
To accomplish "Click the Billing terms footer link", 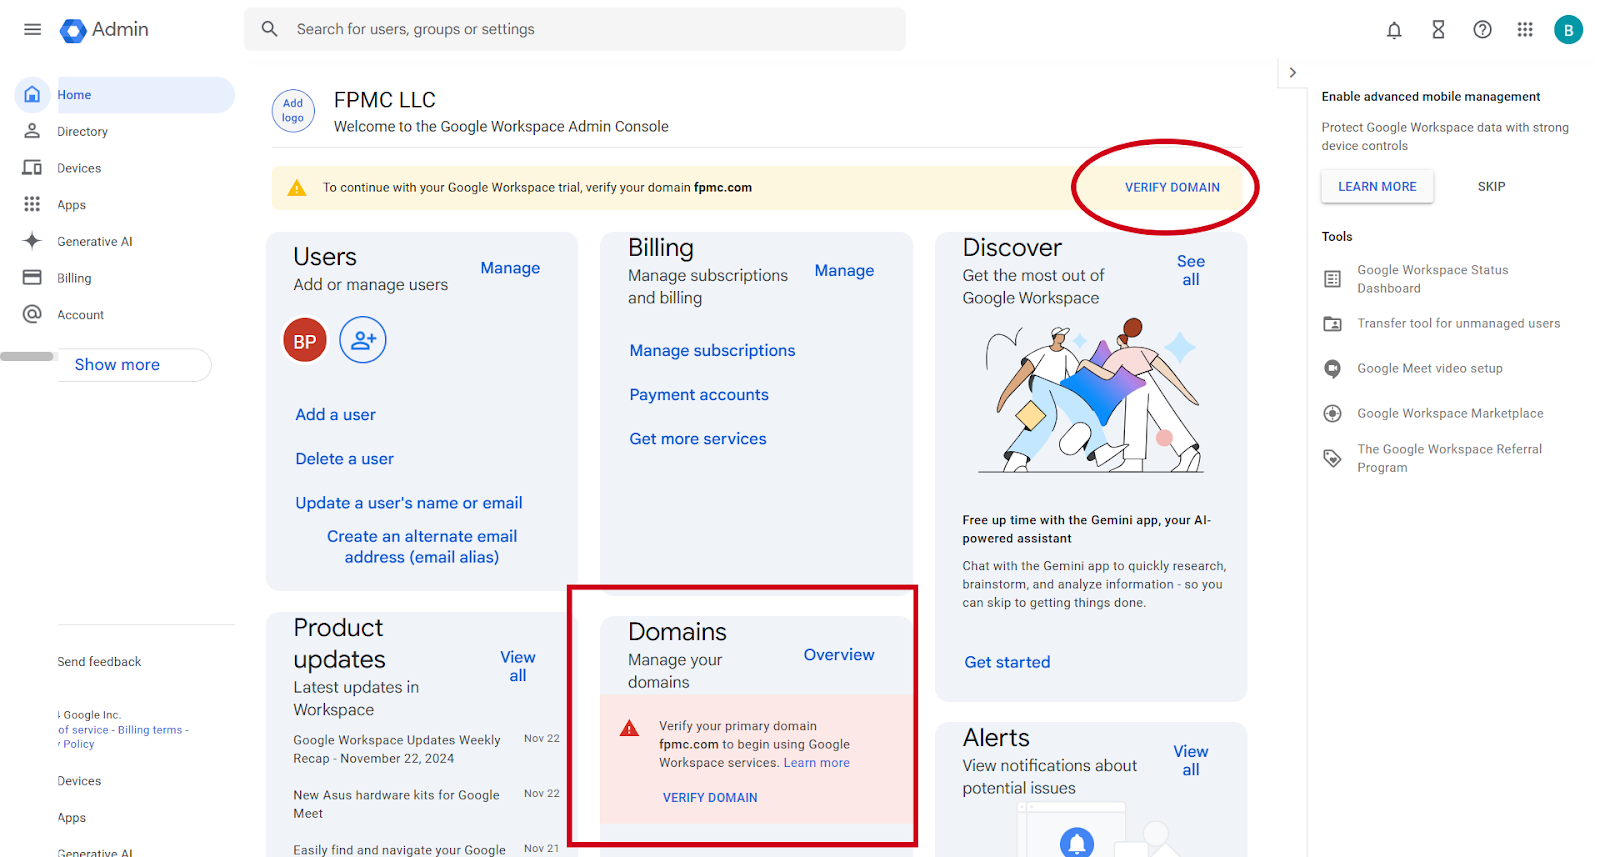I will [x=150, y=730].
